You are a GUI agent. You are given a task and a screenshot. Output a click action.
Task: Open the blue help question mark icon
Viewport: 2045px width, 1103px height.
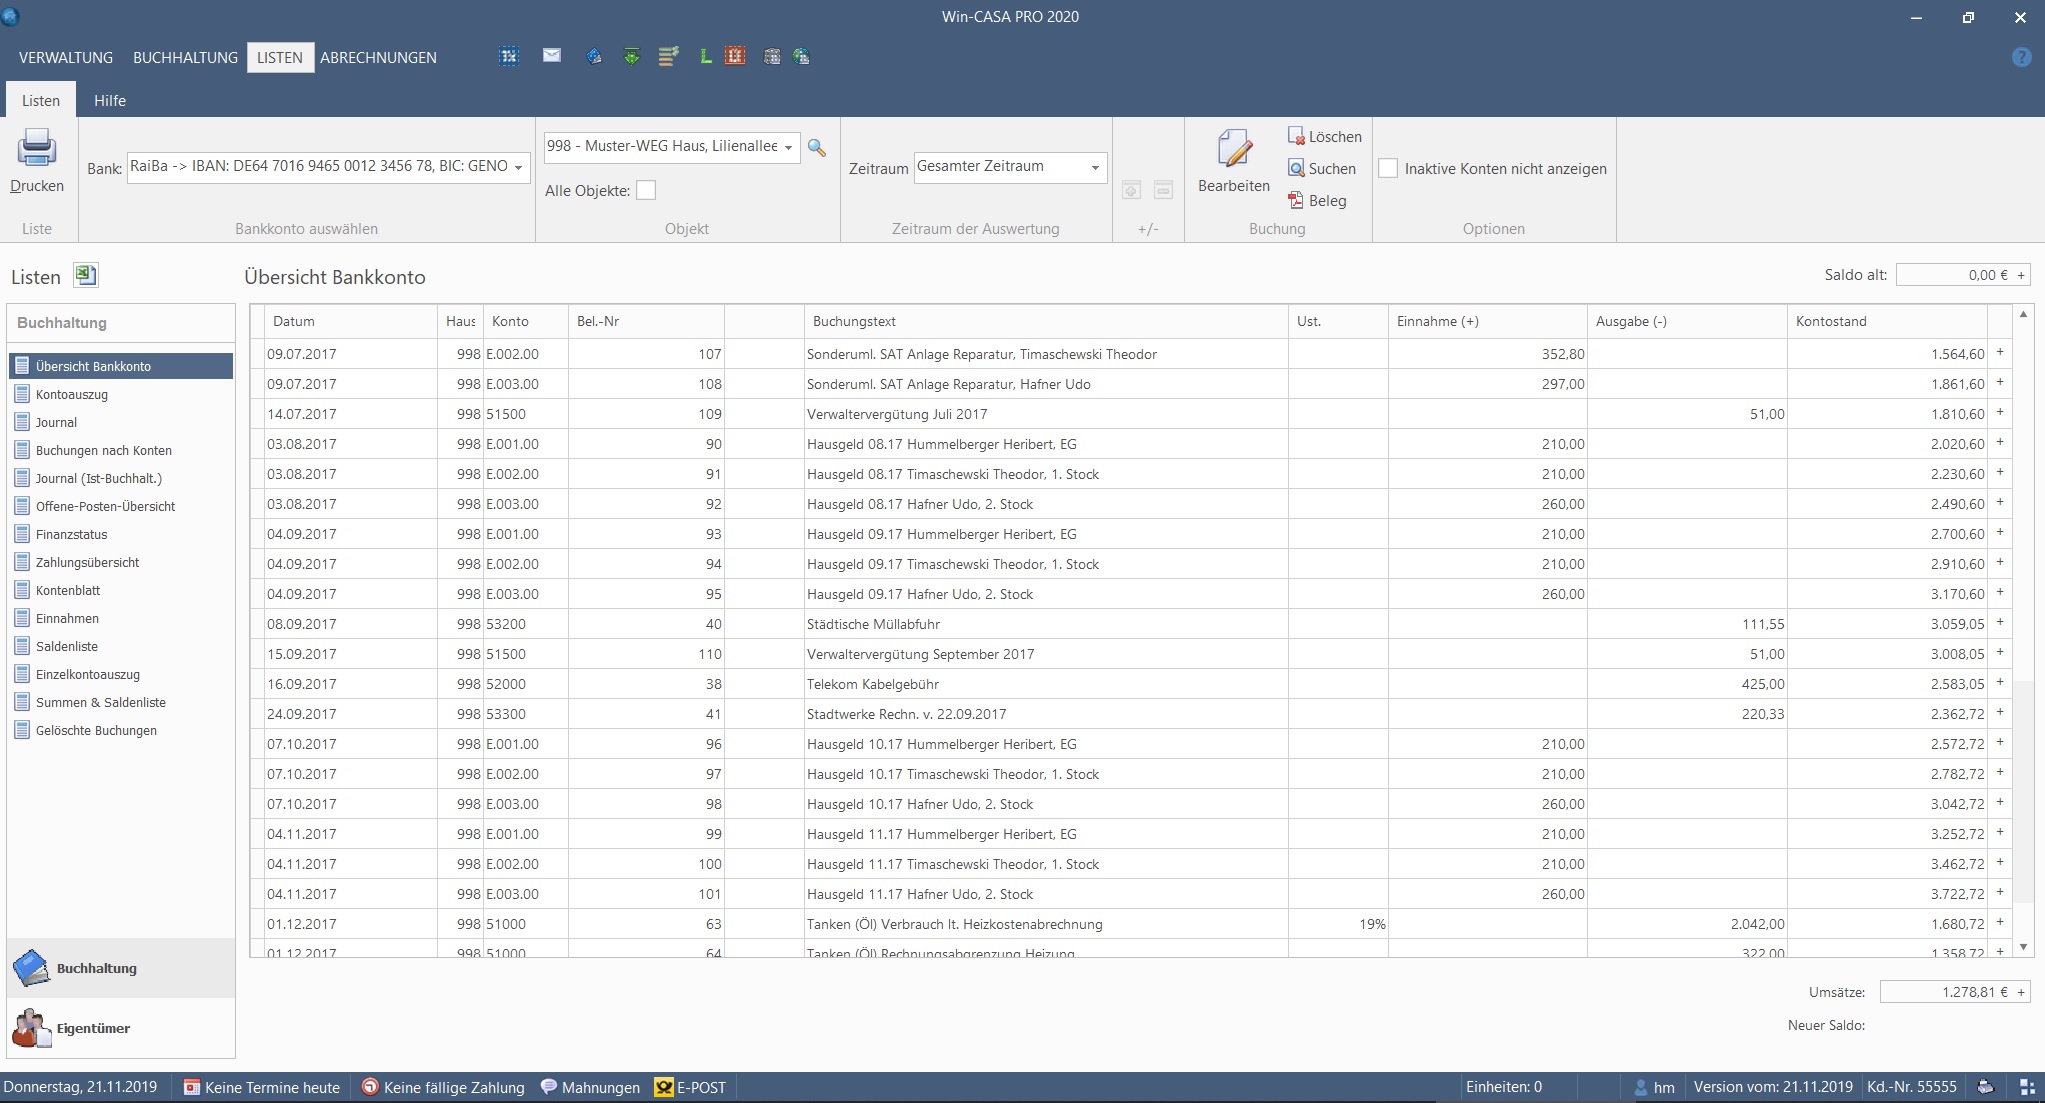[x=2021, y=57]
